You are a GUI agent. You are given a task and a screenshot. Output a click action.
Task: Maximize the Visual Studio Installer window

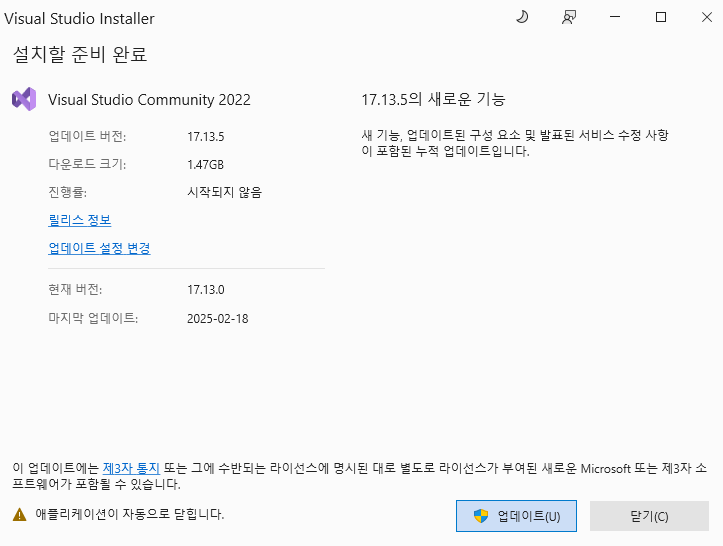coord(661,17)
